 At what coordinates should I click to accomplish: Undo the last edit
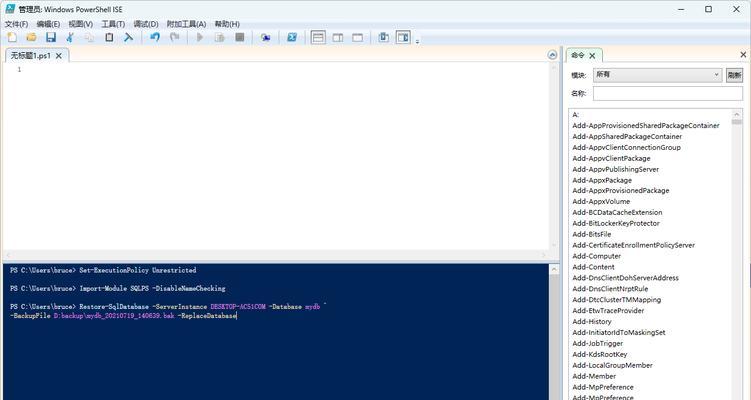click(x=155, y=37)
